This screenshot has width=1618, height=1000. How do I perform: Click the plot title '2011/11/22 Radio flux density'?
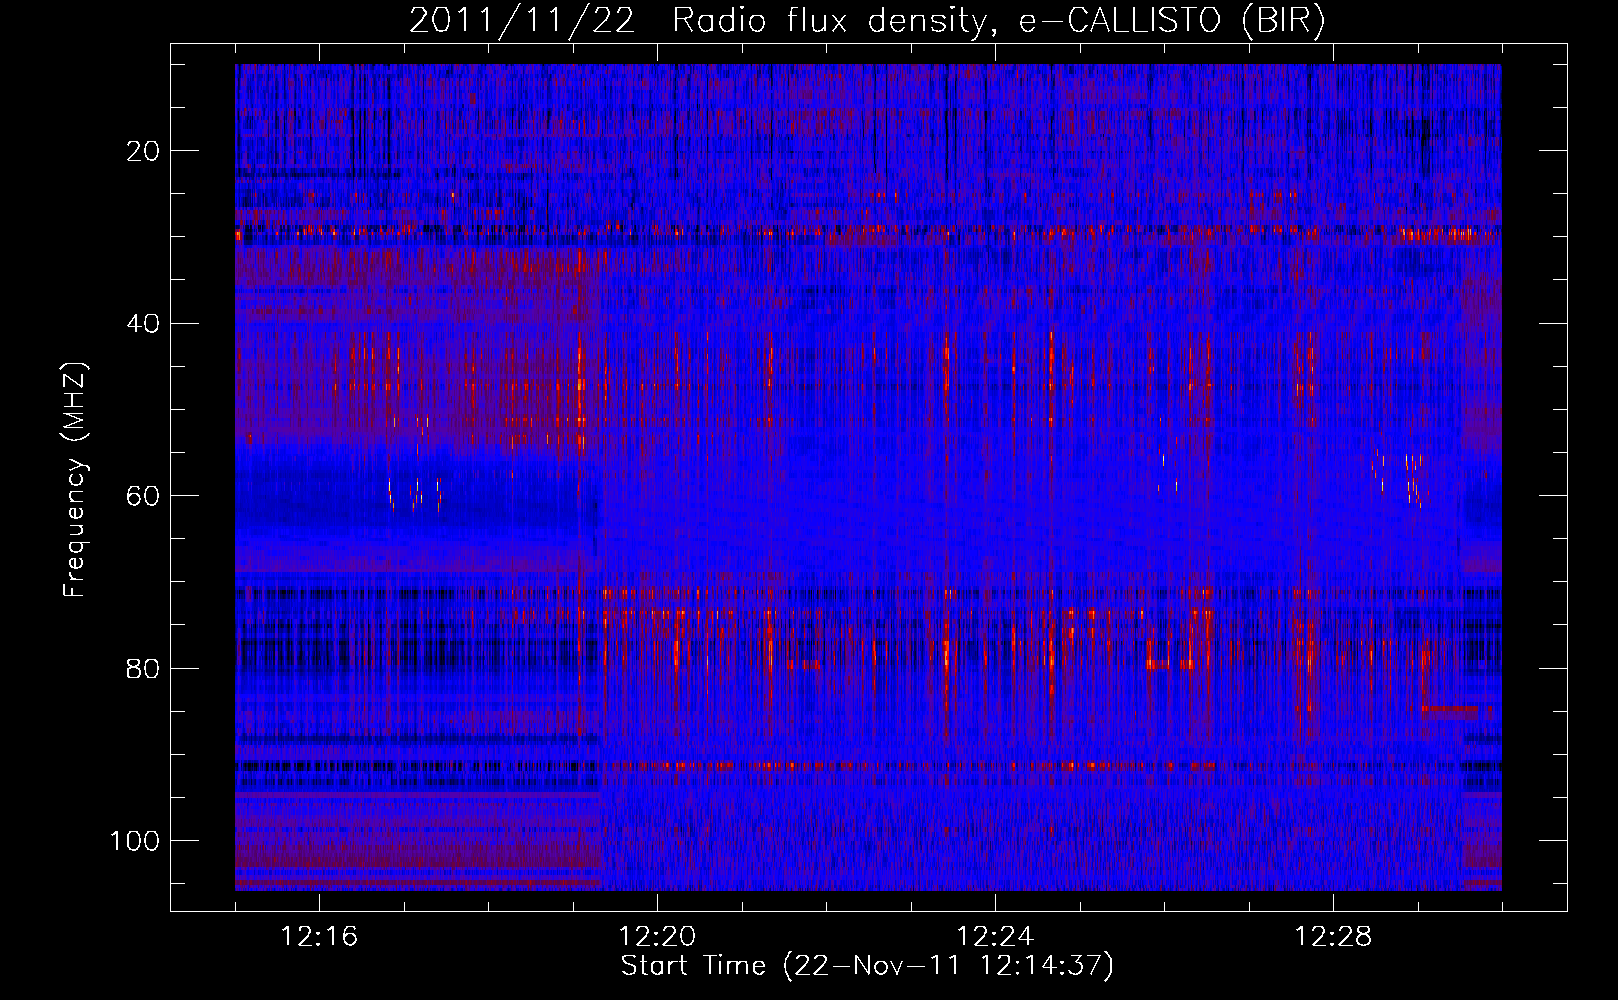coord(867,21)
